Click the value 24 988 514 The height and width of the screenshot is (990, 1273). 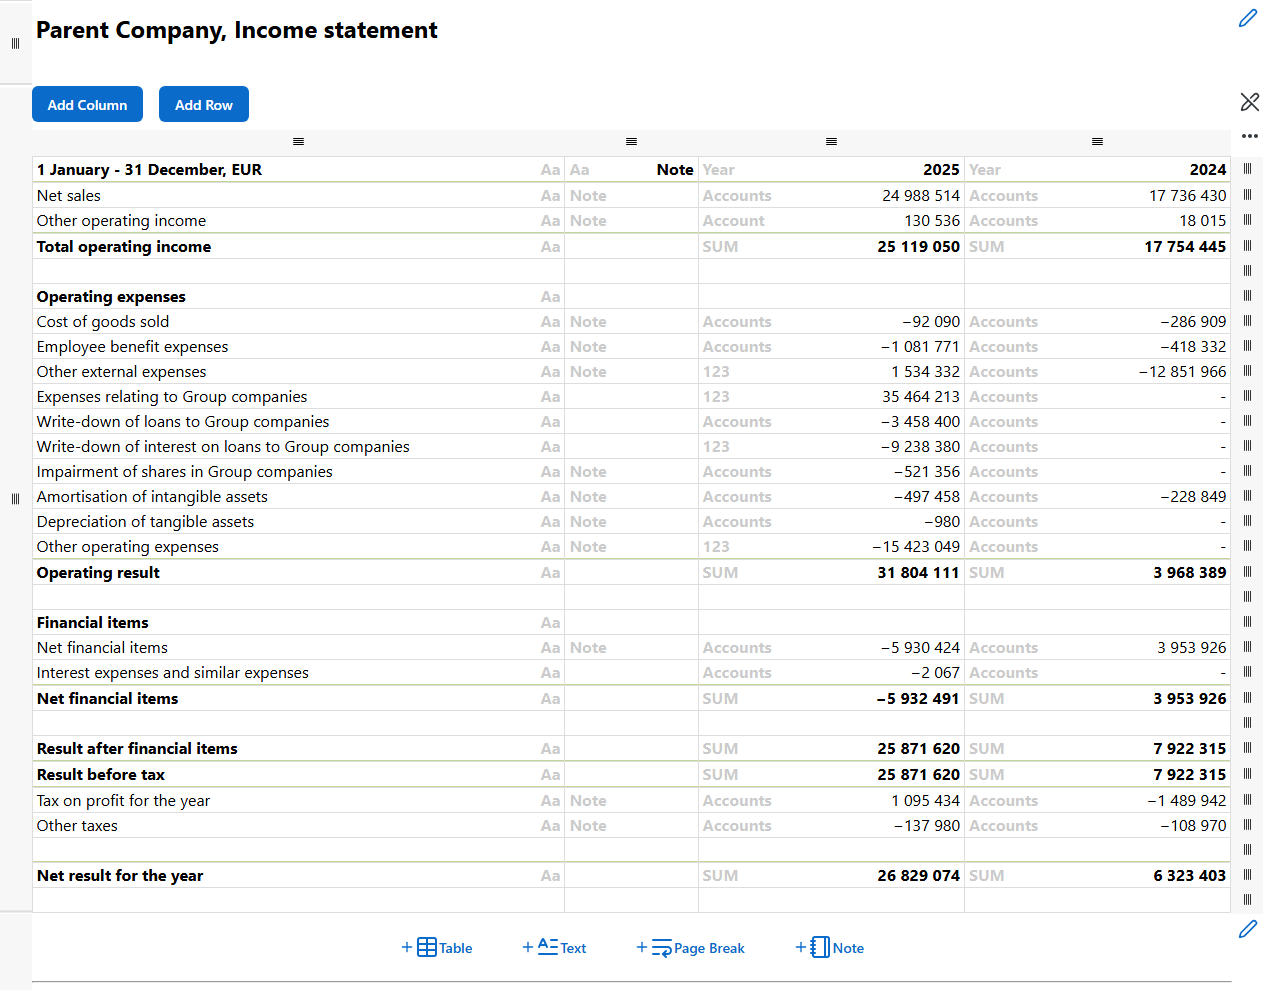(921, 196)
